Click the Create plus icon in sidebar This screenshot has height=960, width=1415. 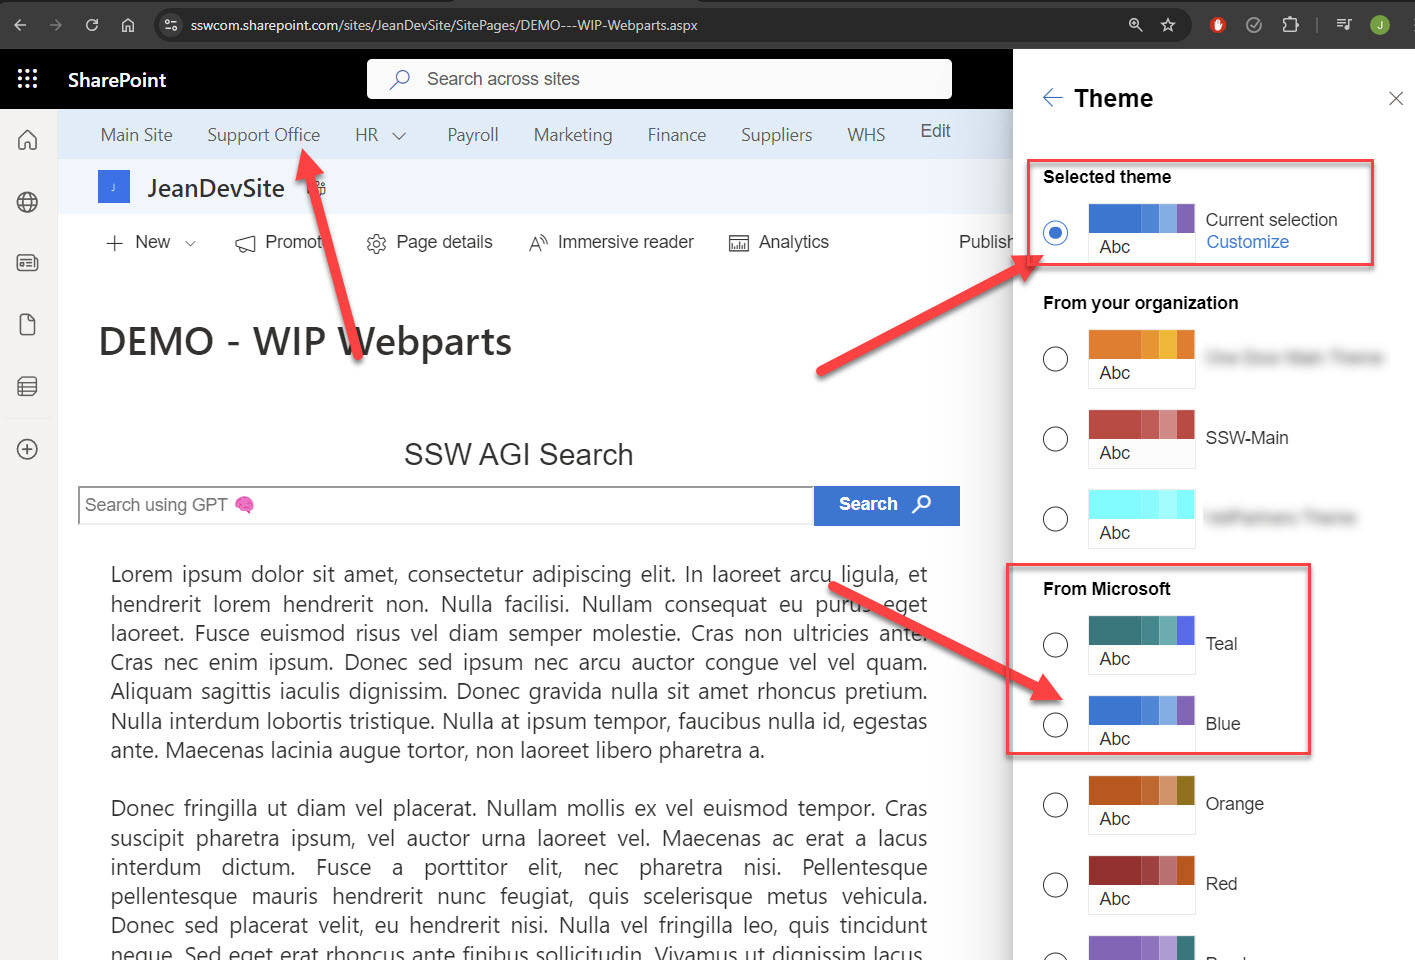tap(28, 449)
